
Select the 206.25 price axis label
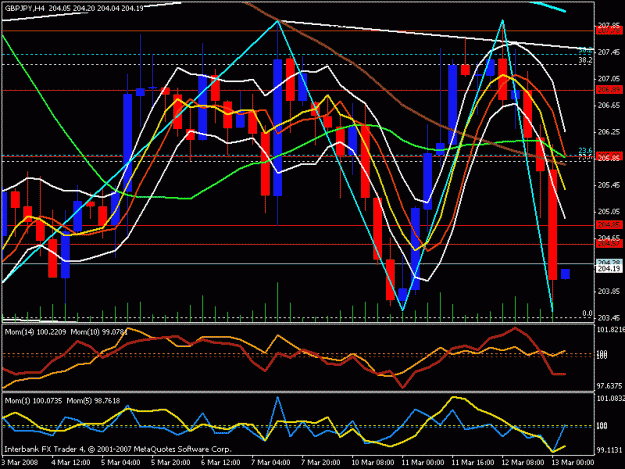pos(608,132)
